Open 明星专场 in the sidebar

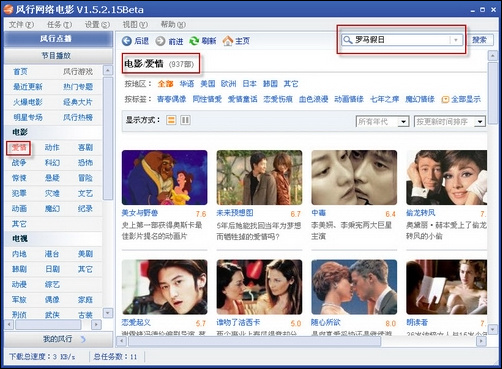coord(28,117)
